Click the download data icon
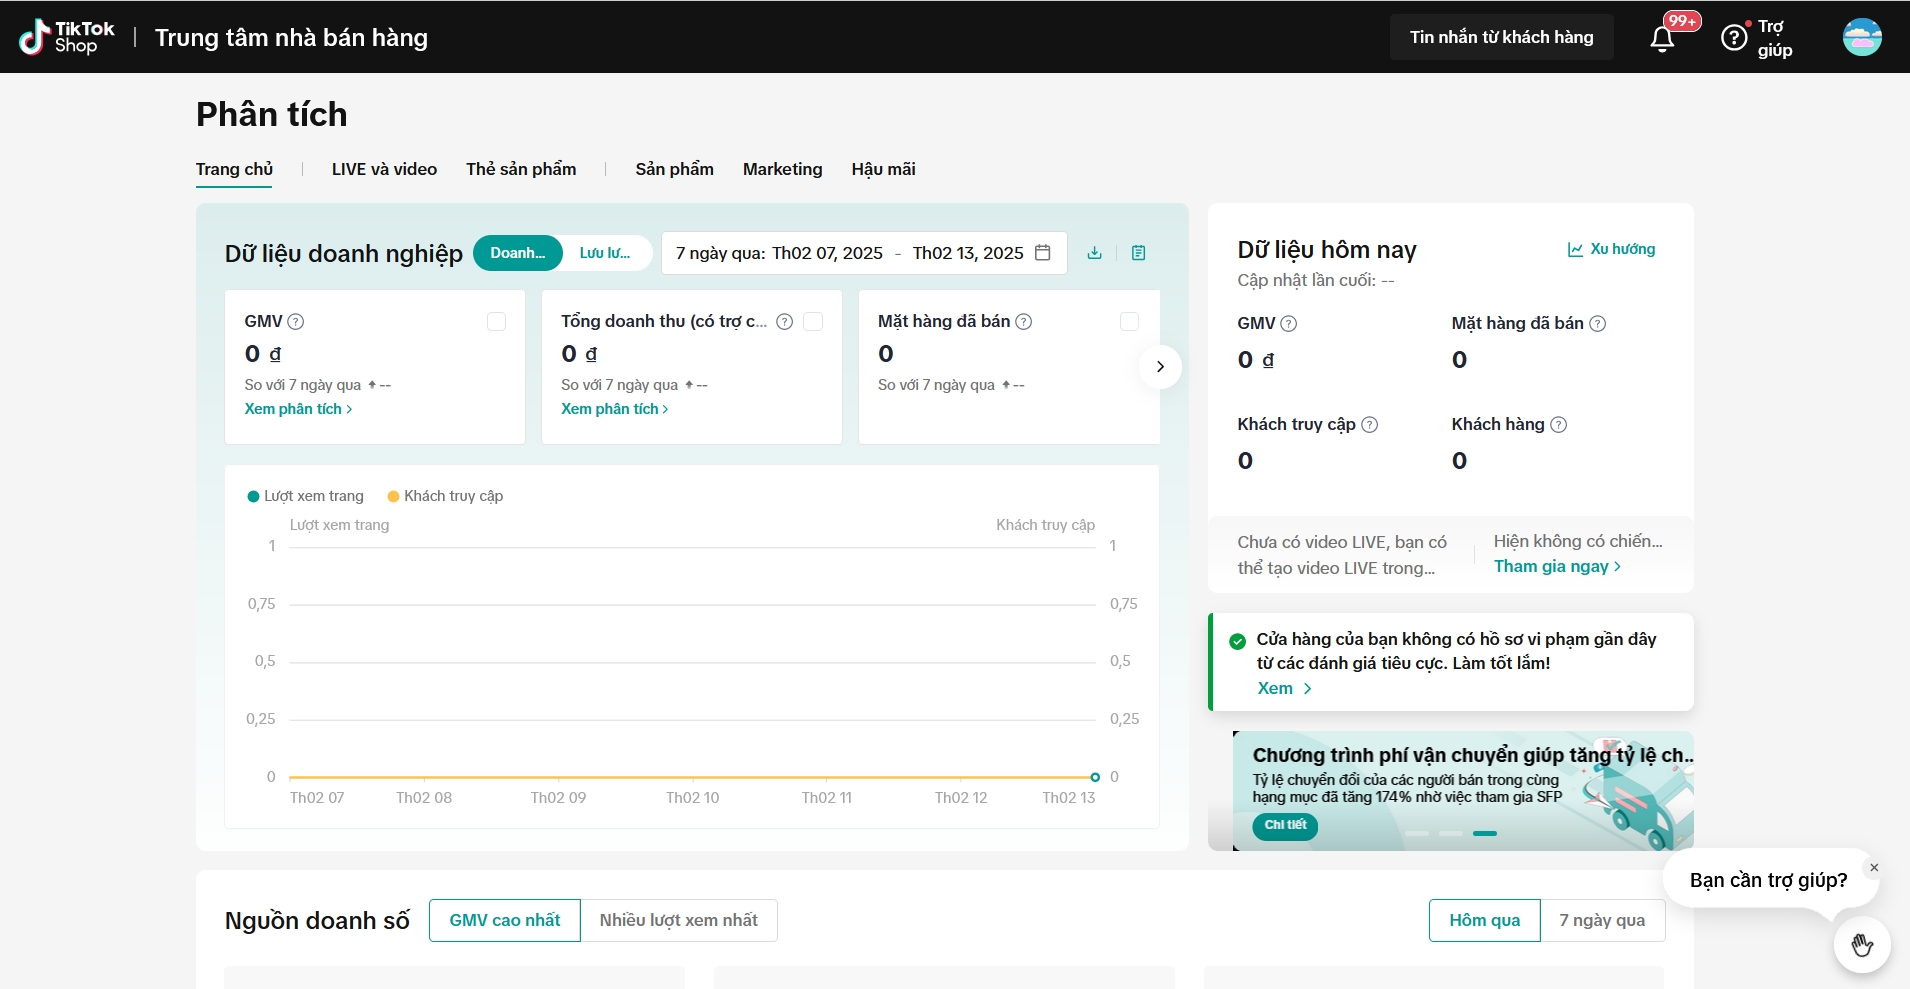This screenshot has height=989, width=1910. coord(1095,253)
